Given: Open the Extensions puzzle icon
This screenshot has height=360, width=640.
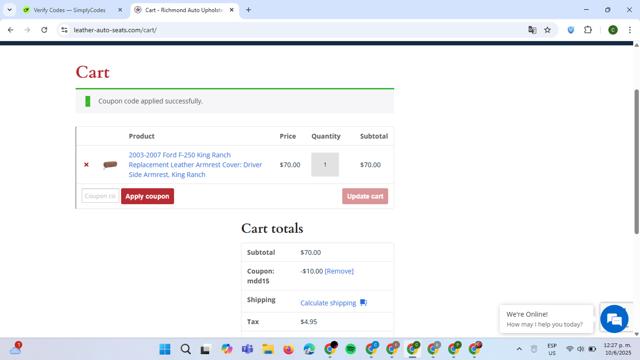Looking at the screenshot, I should point(588,30).
